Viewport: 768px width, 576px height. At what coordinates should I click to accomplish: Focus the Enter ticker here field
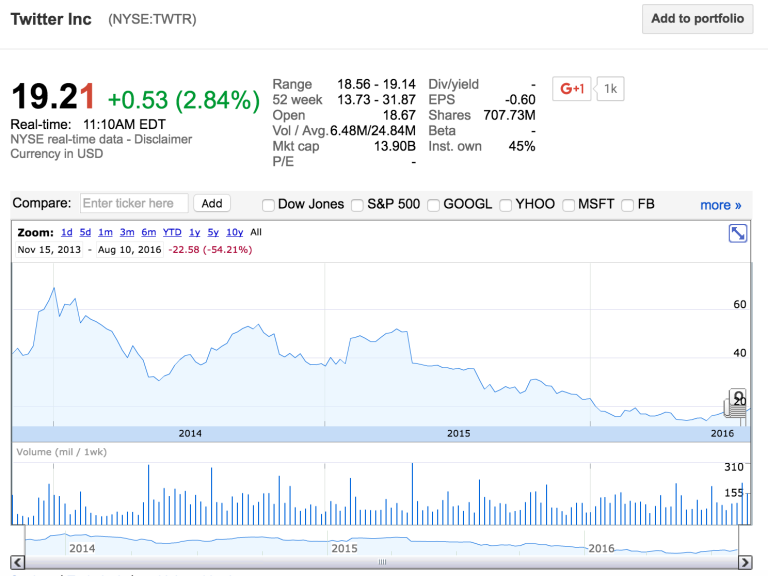[x=134, y=203]
